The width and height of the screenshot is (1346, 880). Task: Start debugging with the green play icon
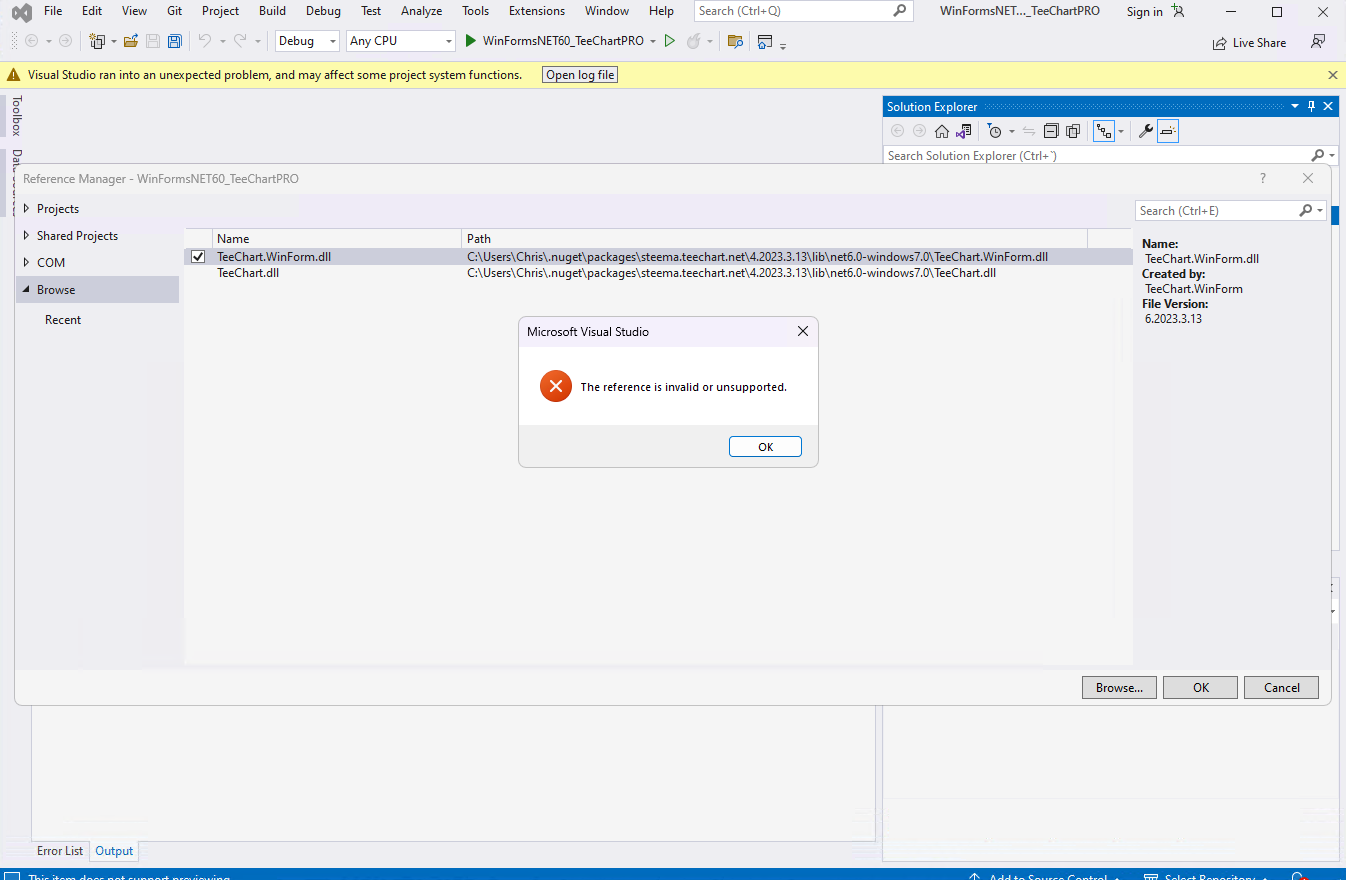point(471,41)
